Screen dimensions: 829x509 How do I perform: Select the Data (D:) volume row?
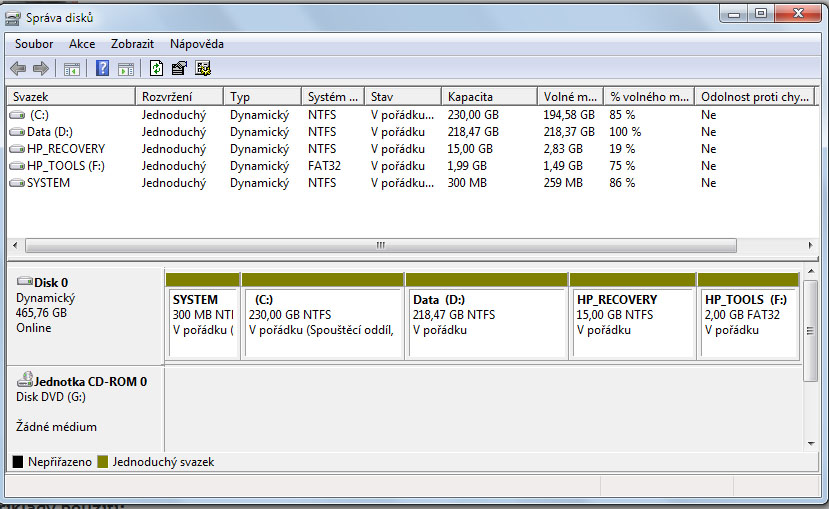410,132
